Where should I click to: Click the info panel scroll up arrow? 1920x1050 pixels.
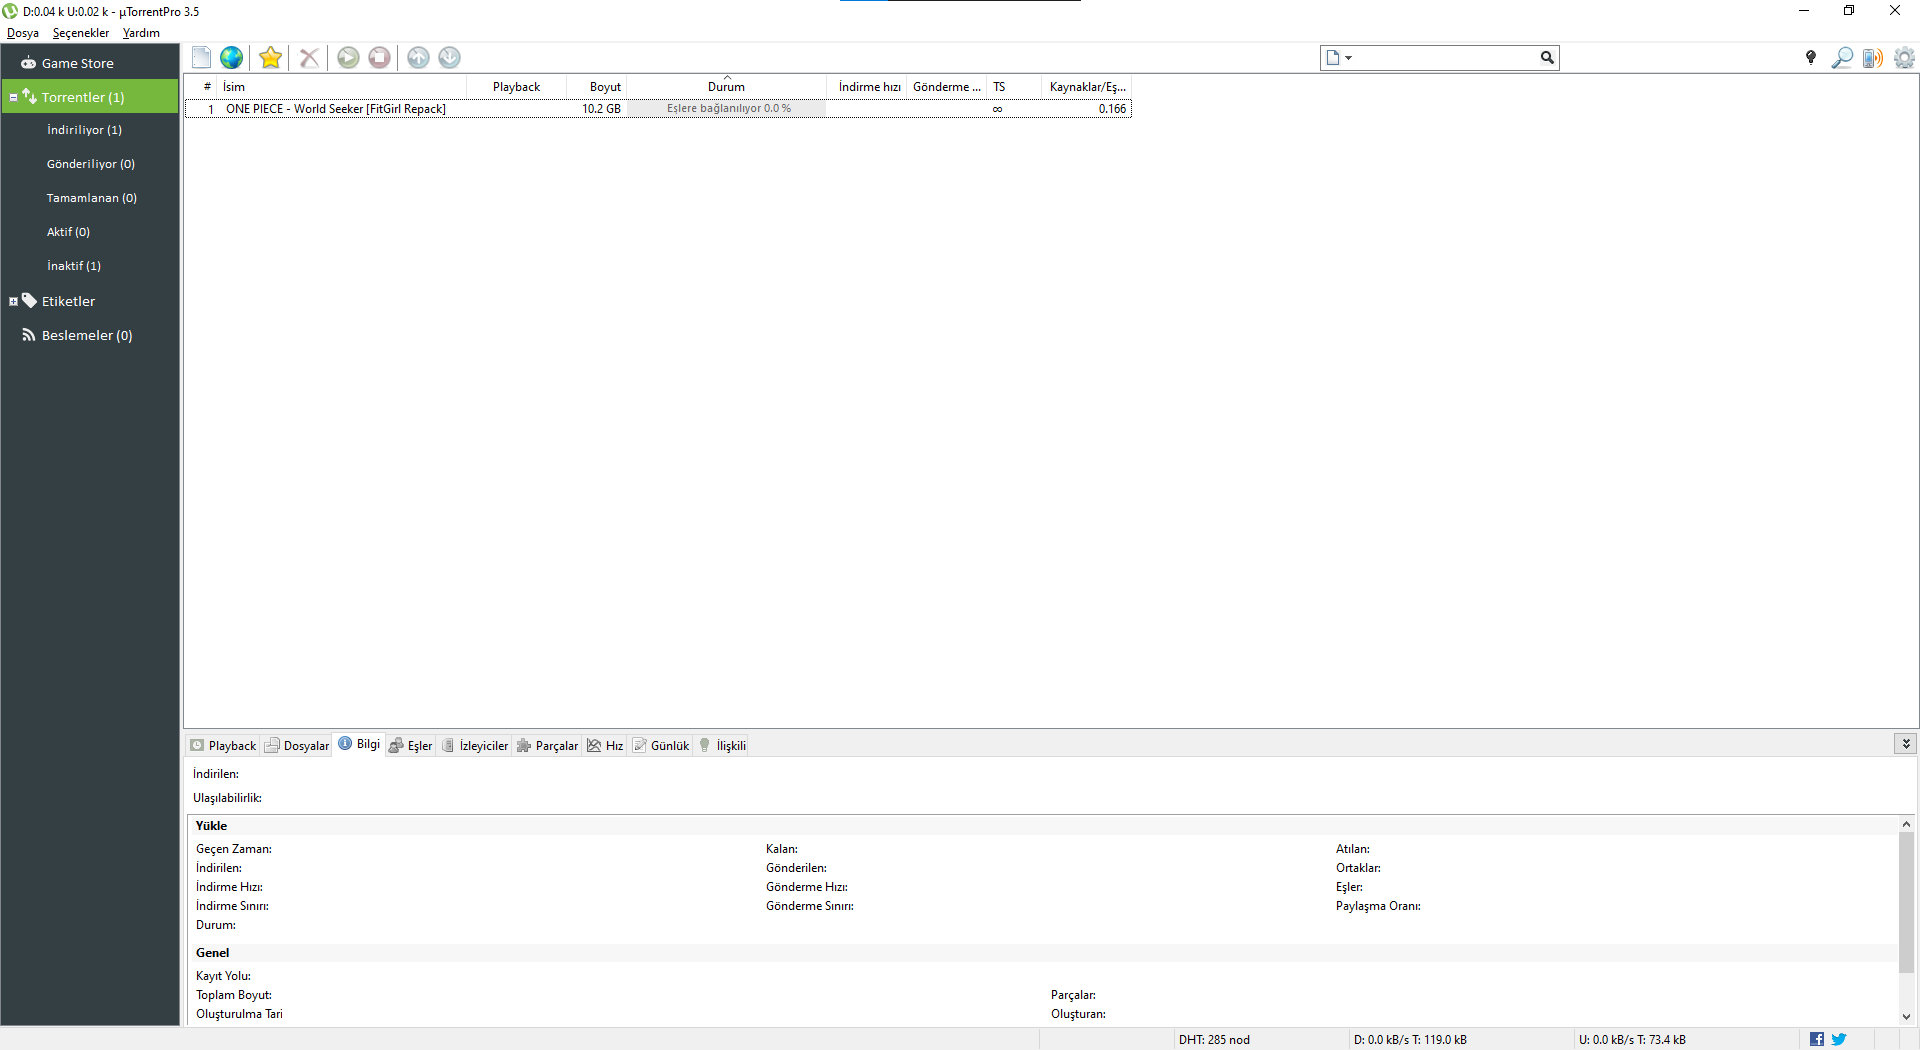(x=1907, y=824)
